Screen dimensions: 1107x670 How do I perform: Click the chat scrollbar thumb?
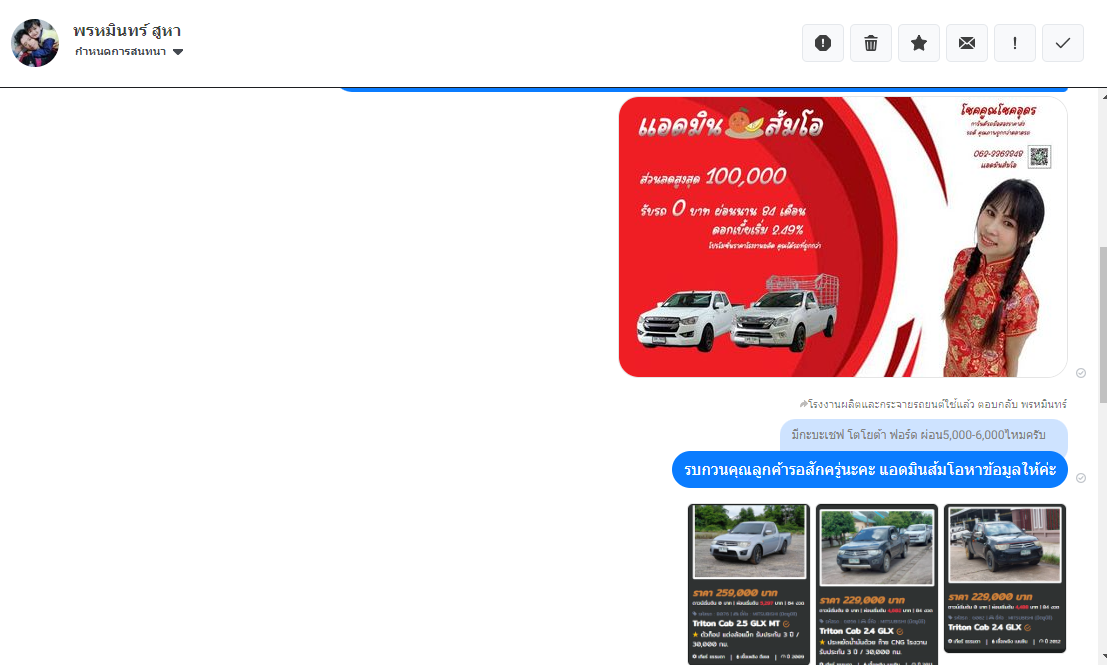pyautogui.click(x=1103, y=325)
